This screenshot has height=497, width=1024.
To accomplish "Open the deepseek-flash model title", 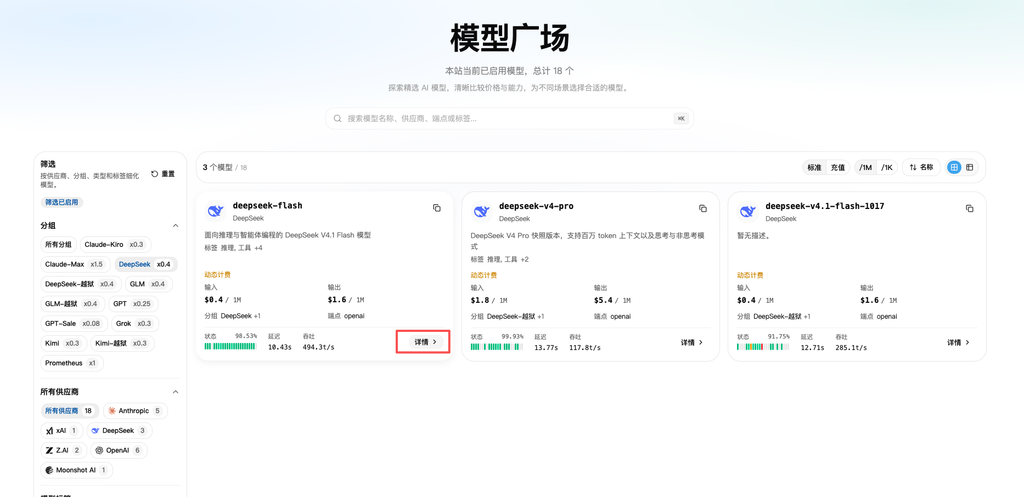I will 268,206.
